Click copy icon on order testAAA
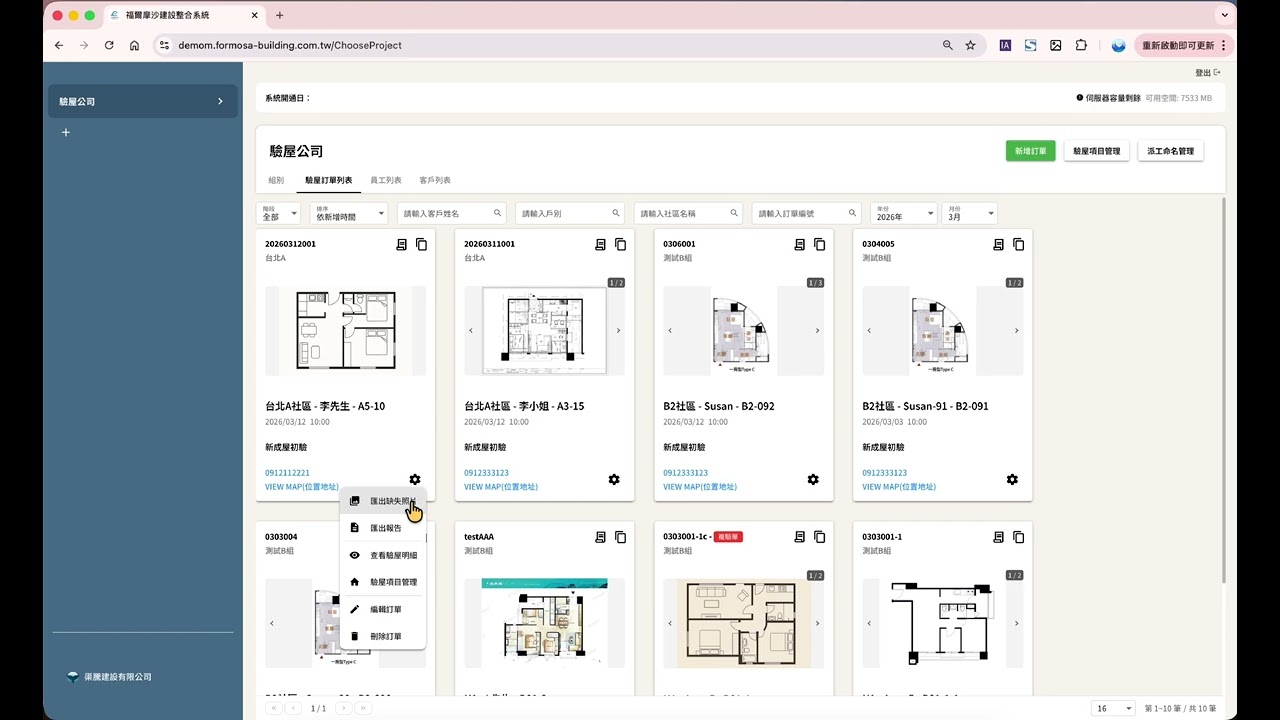This screenshot has width=1280, height=720. click(x=620, y=537)
